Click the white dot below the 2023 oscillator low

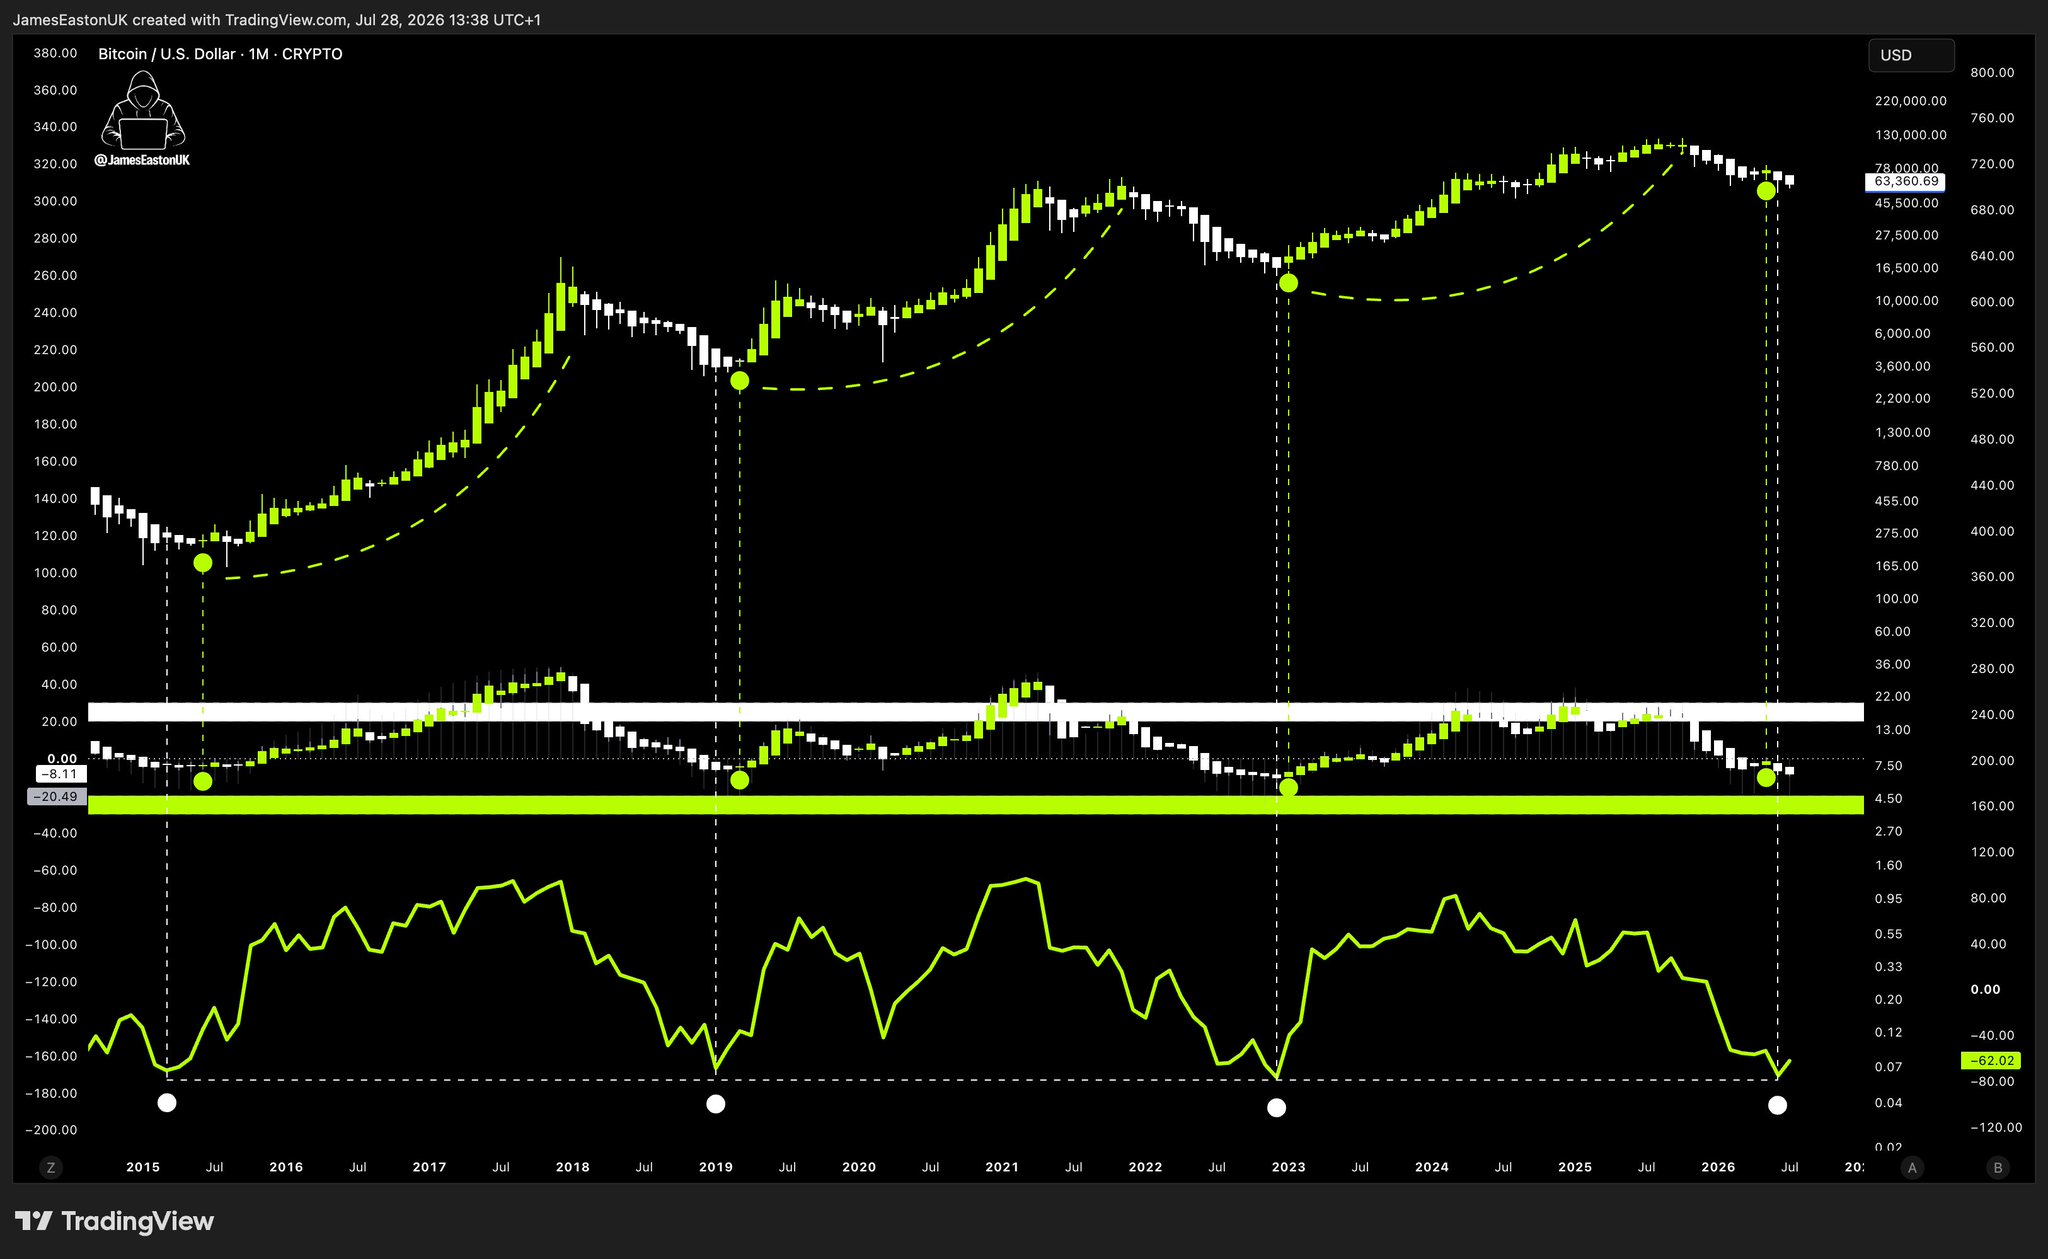coord(1276,1107)
